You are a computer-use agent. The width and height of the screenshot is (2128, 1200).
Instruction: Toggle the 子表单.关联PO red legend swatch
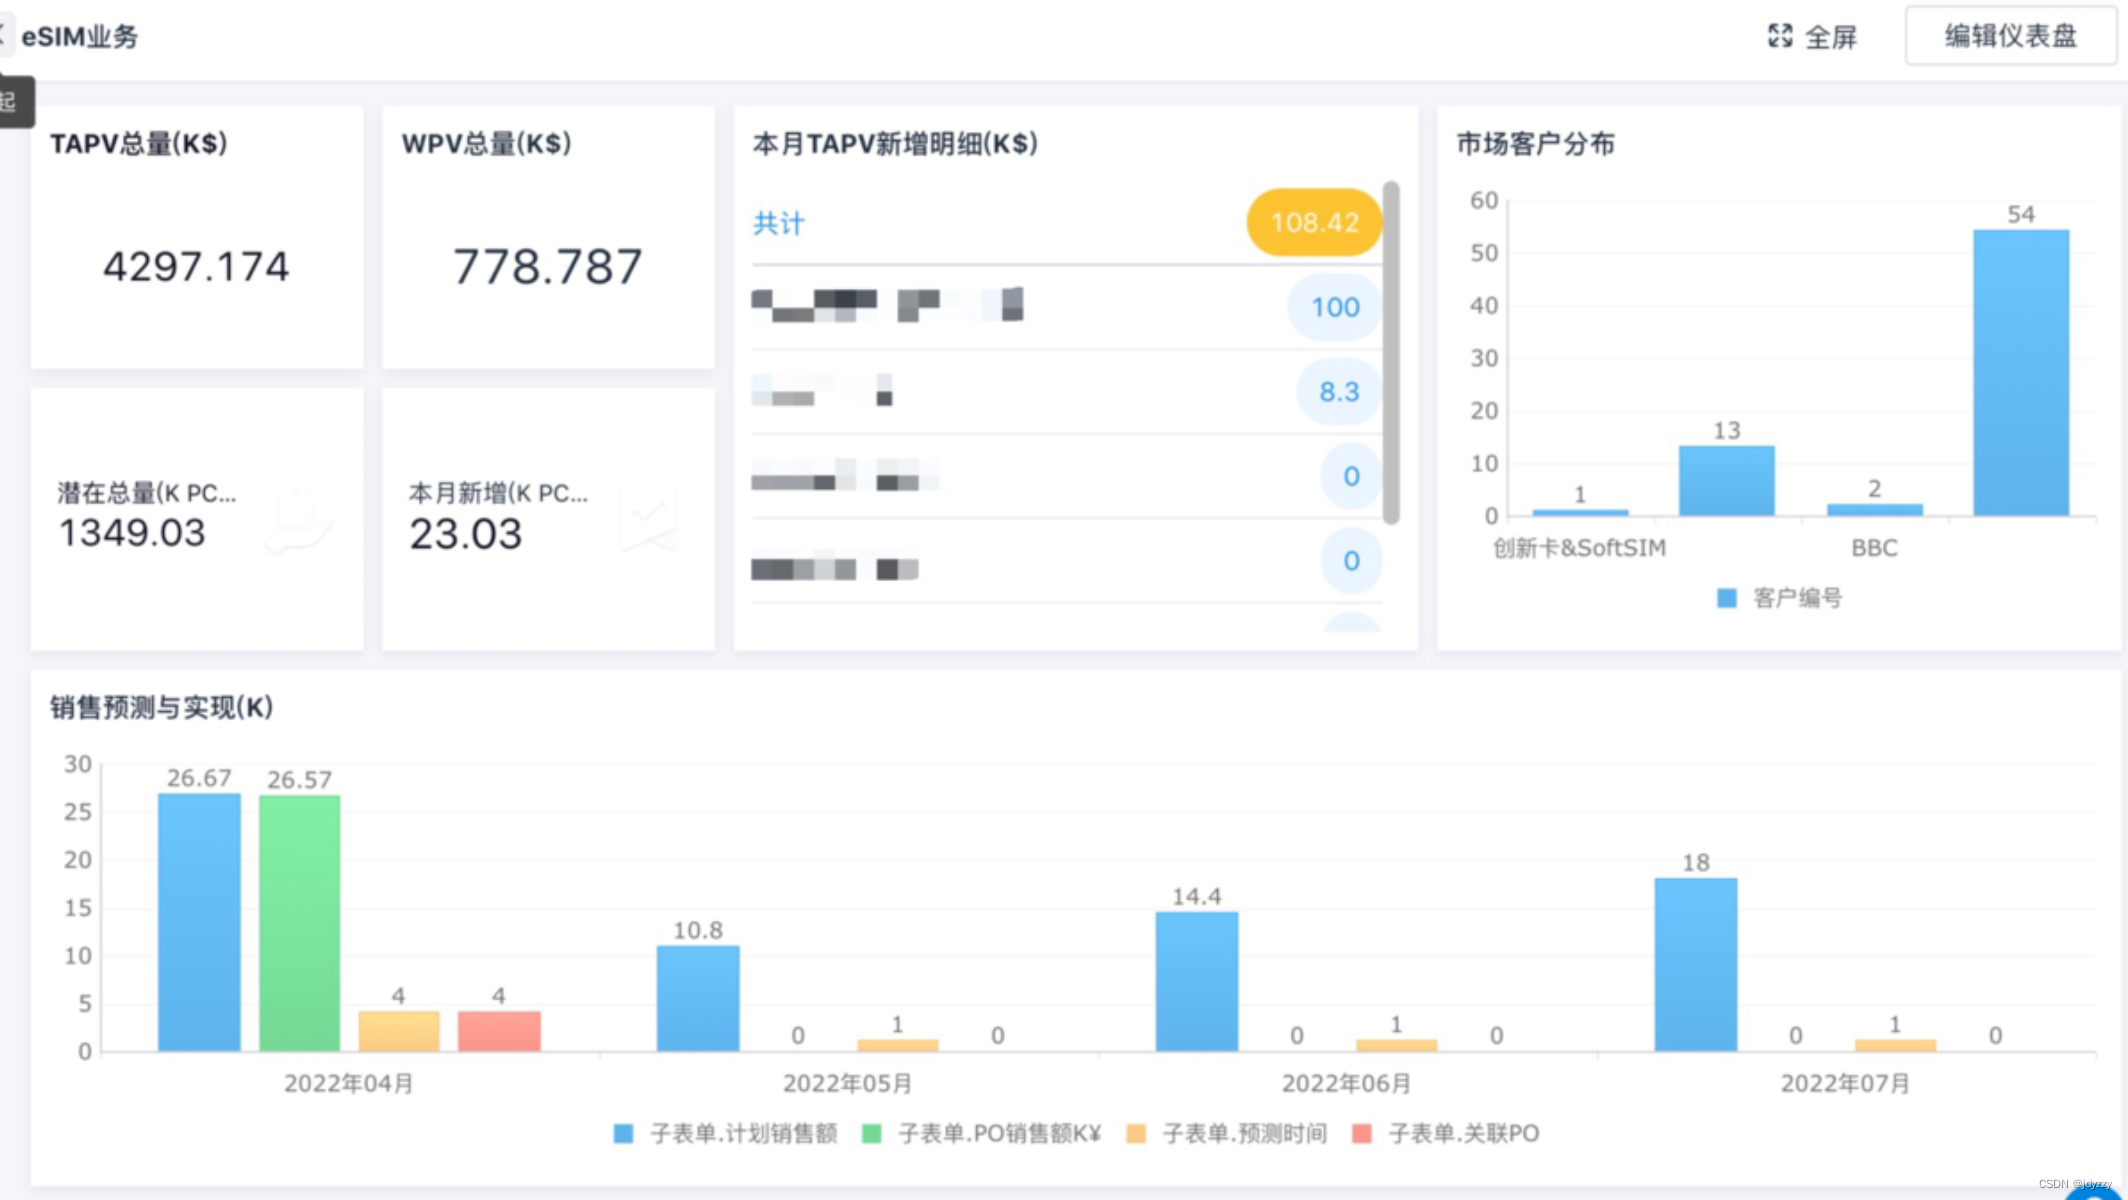[1361, 1133]
